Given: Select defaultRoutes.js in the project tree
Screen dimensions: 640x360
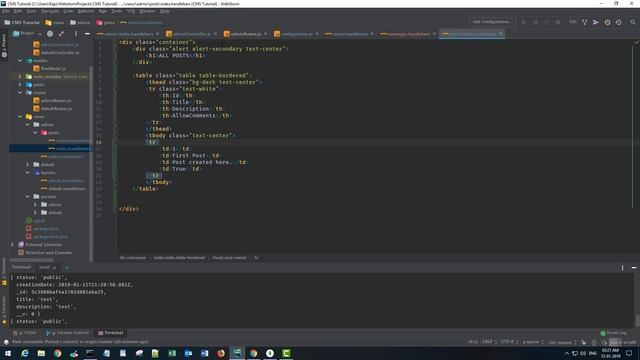Looking at the screenshot, I should click(x=53, y=109).
